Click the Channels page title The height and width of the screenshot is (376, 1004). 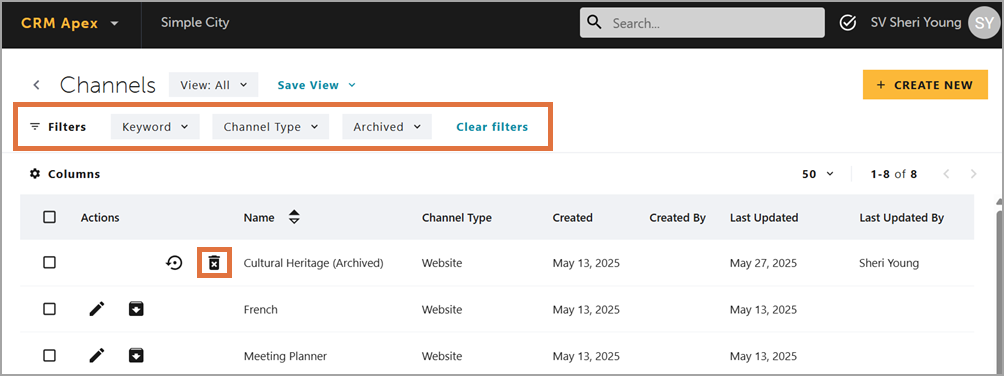tap(108, 85)
